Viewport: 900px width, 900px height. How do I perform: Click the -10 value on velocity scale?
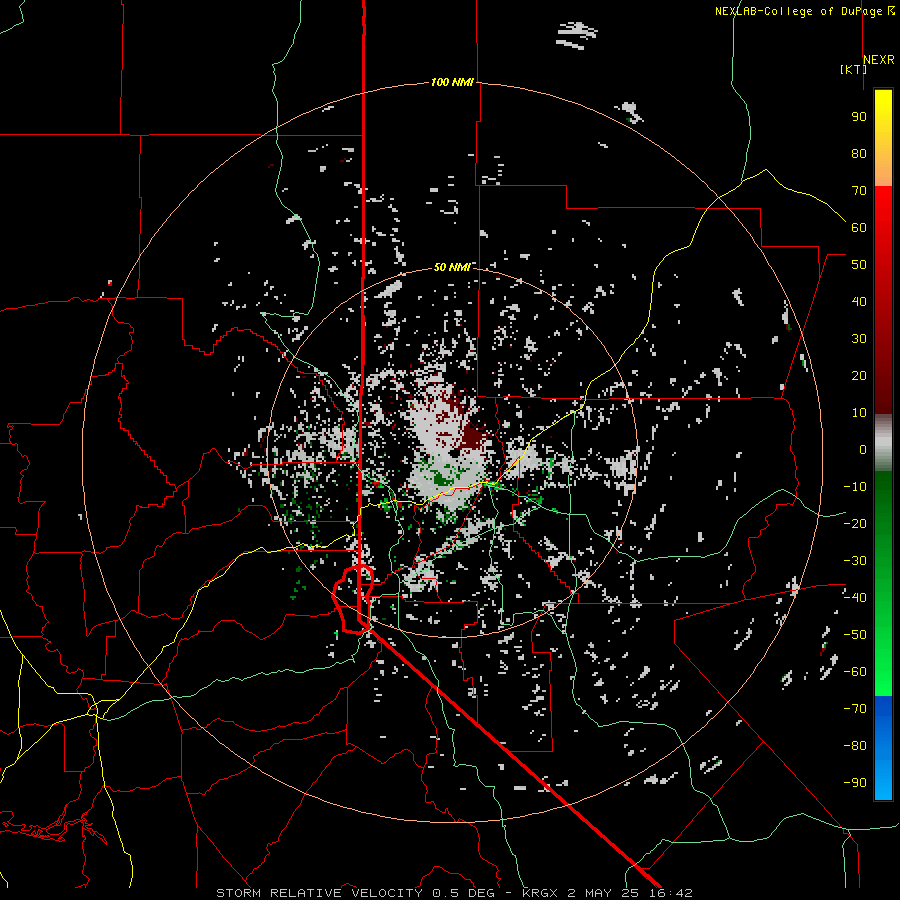855,487
